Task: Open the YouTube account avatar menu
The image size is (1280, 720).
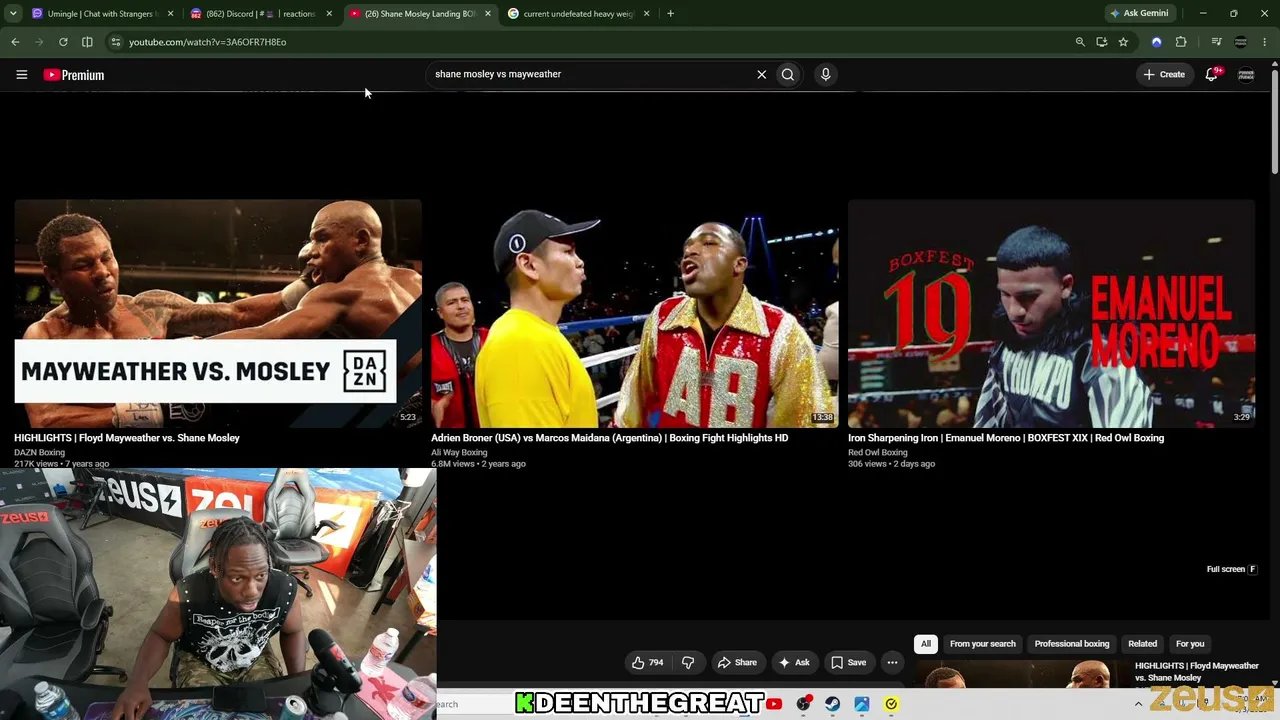Action: coord(1246,75)
